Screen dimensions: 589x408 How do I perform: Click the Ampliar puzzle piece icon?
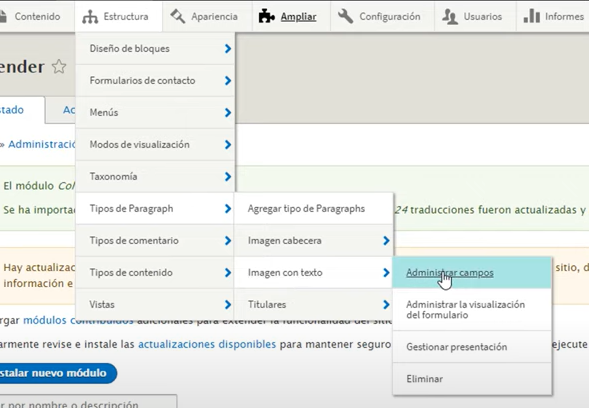pyautogui.click(x=267, y=17)
